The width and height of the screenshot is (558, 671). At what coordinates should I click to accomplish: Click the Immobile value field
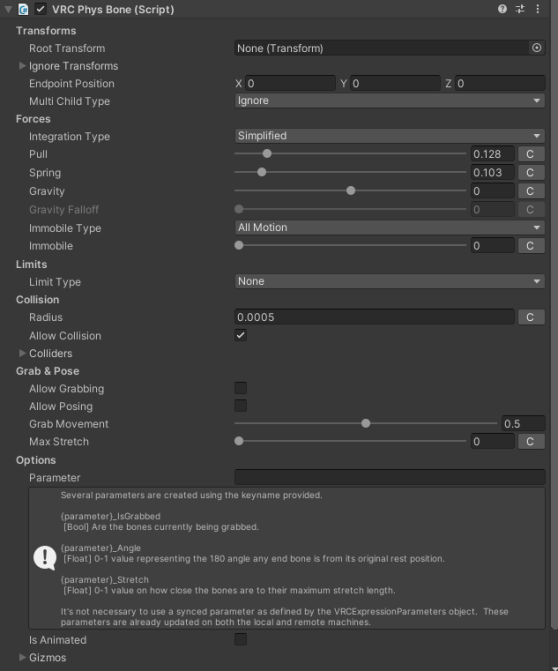(x=493, y=246)
